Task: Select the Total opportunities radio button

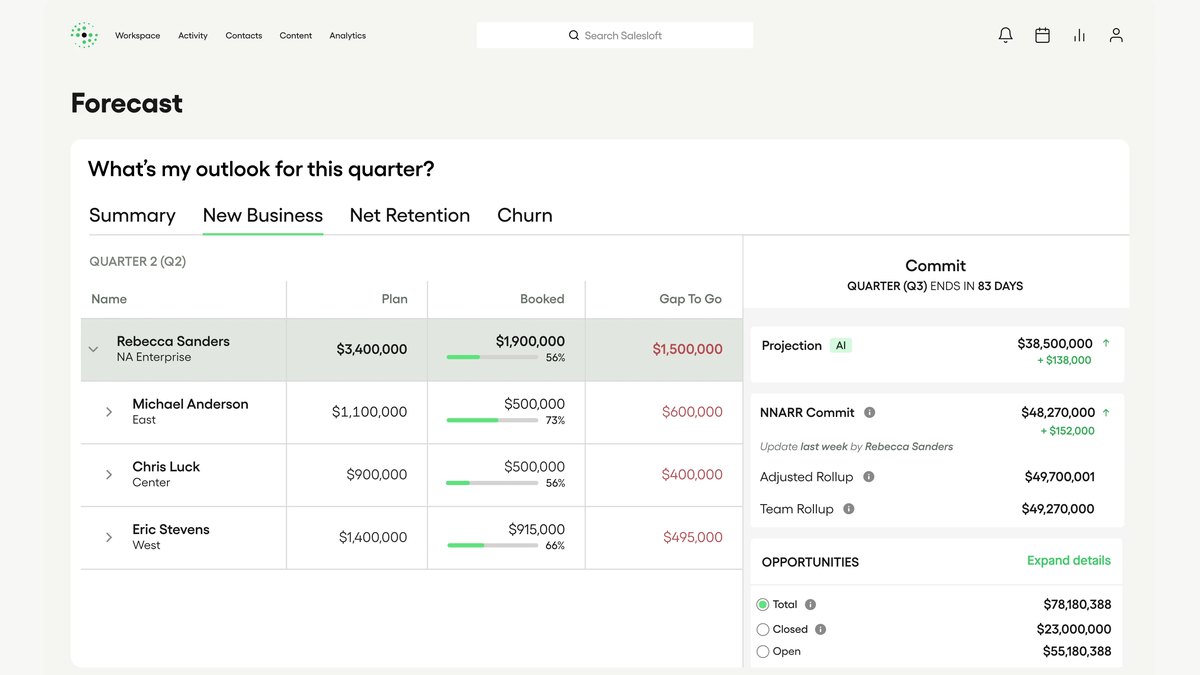Action: click(763, 604)
